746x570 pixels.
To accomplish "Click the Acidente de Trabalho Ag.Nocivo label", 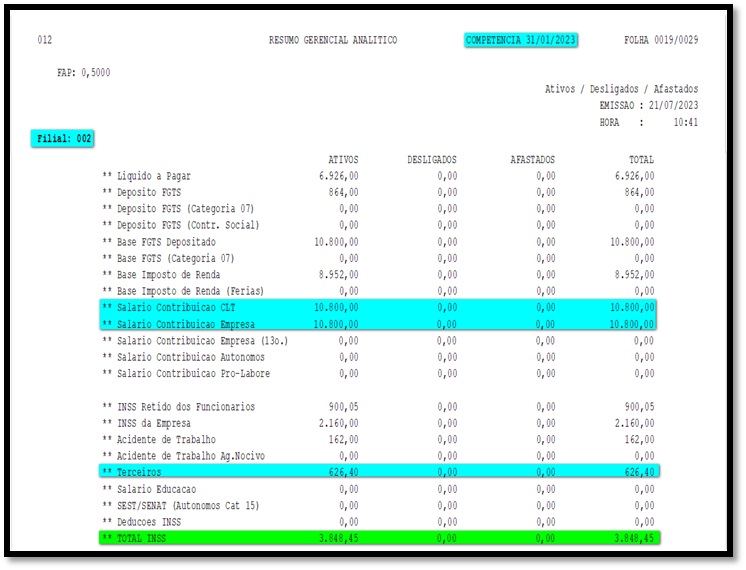I will (x=191, y=456).
